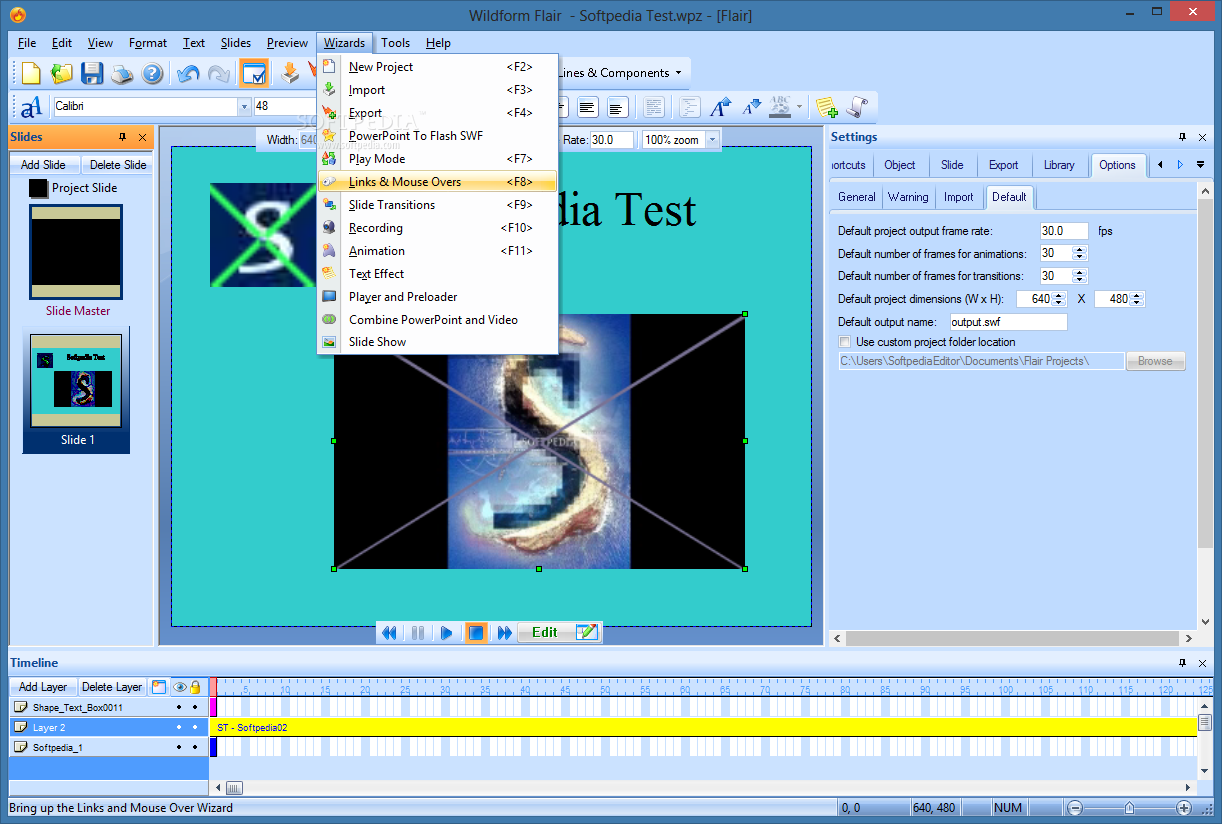Stop playback with the orange square button
Image resolution: width=1222 pixels, height=824 pixels.
pyautogui.click(x=476, y=632)
